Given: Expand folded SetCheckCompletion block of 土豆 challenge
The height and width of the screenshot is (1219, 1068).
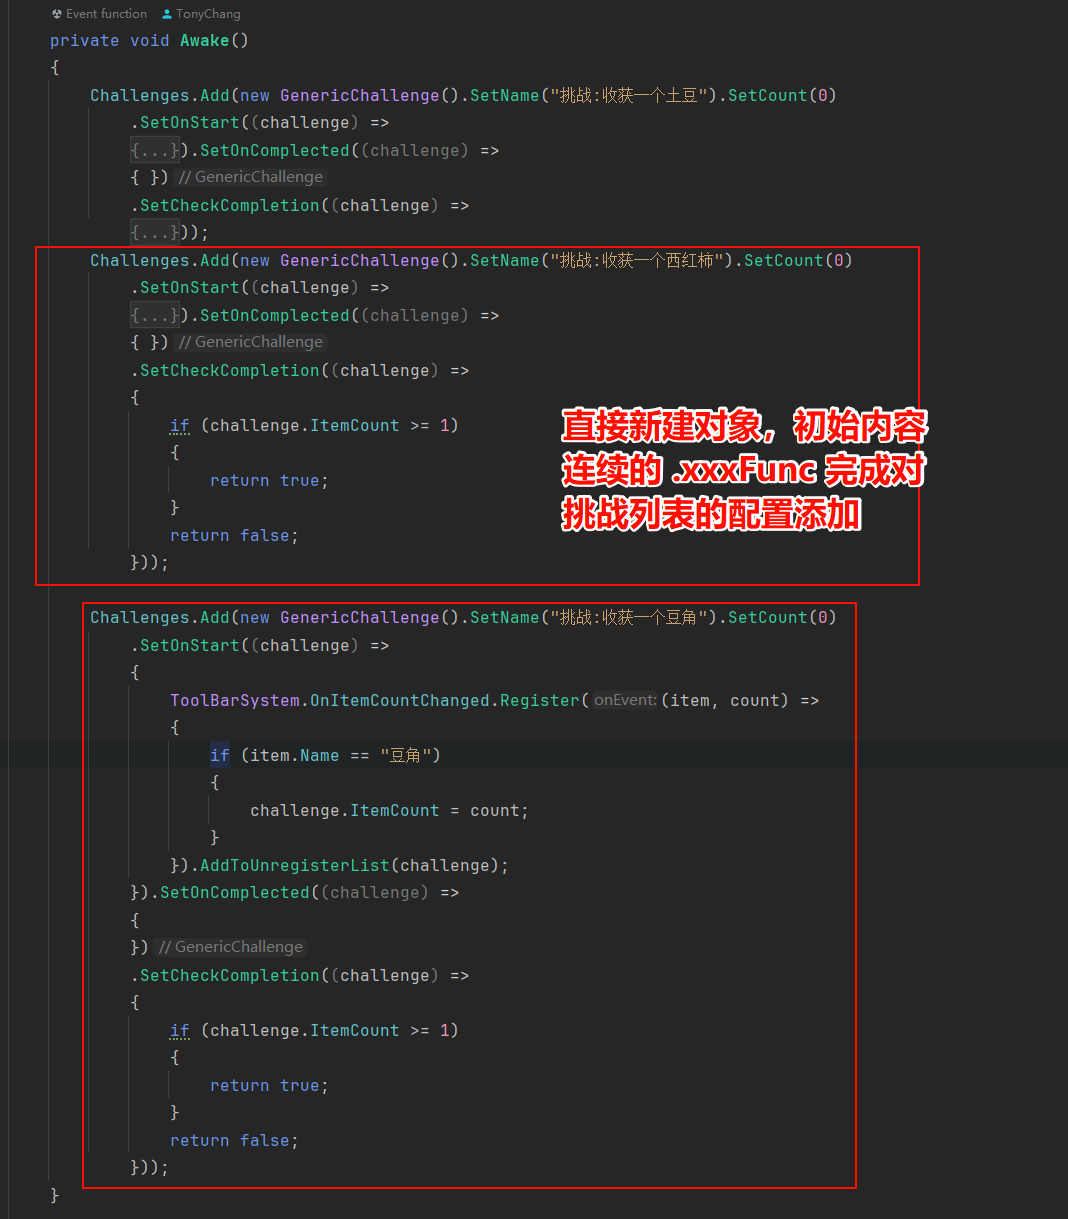Looking at the screenshot, I should tap(155, 232).
